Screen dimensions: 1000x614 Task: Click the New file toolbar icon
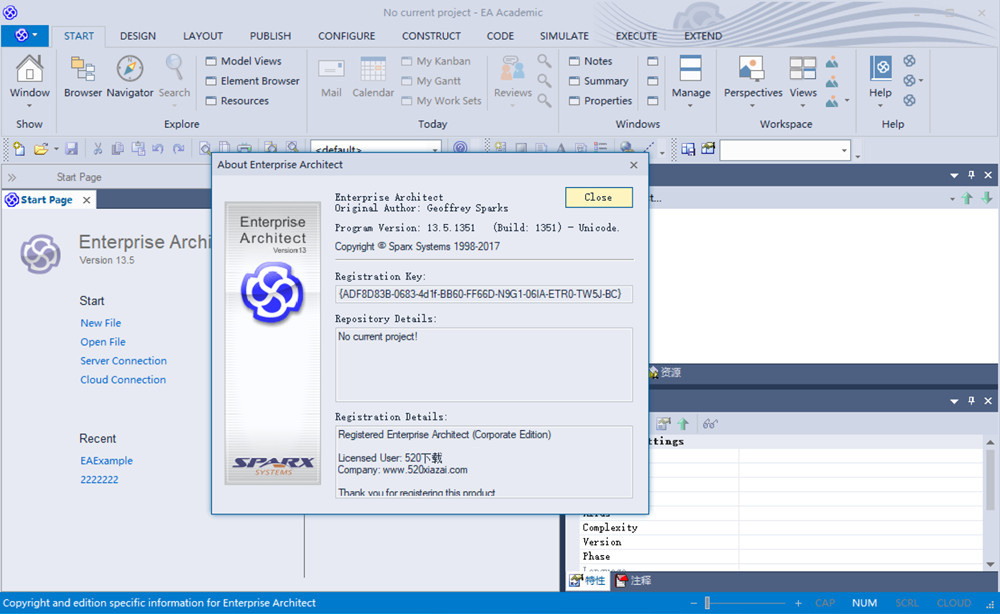19,149
